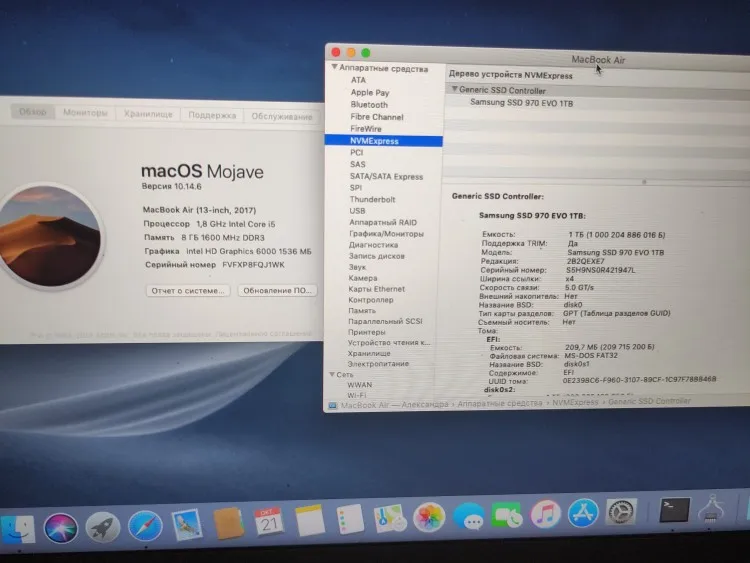750x563 pixels.
Task: Select PCI in sidebar
Action: click(x=356, y=152)
